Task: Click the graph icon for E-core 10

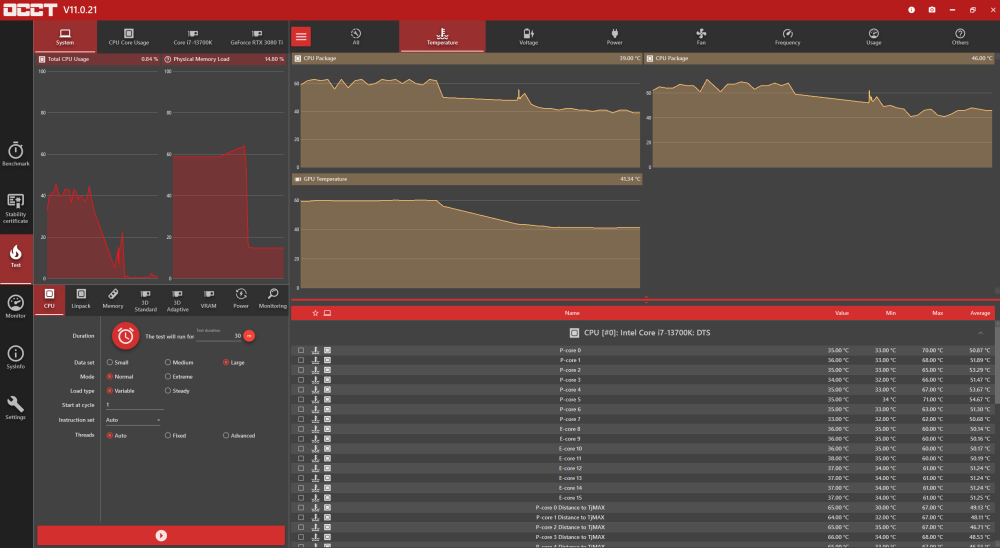Action: pyautogui.click(x=315, y=448)
